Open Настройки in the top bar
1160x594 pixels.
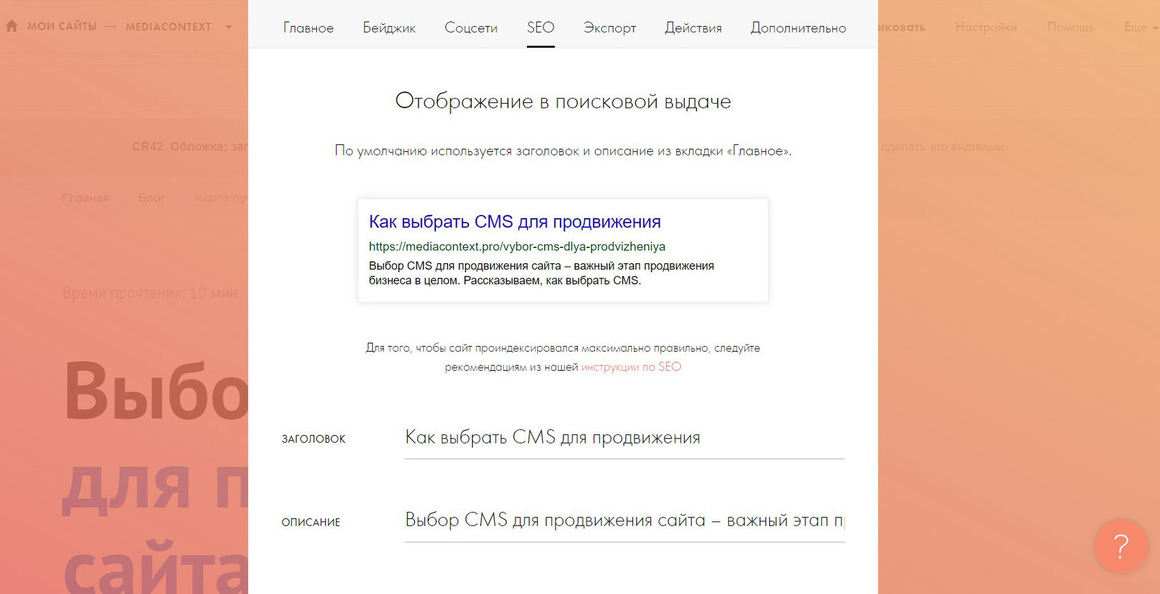tap(986, 27)
